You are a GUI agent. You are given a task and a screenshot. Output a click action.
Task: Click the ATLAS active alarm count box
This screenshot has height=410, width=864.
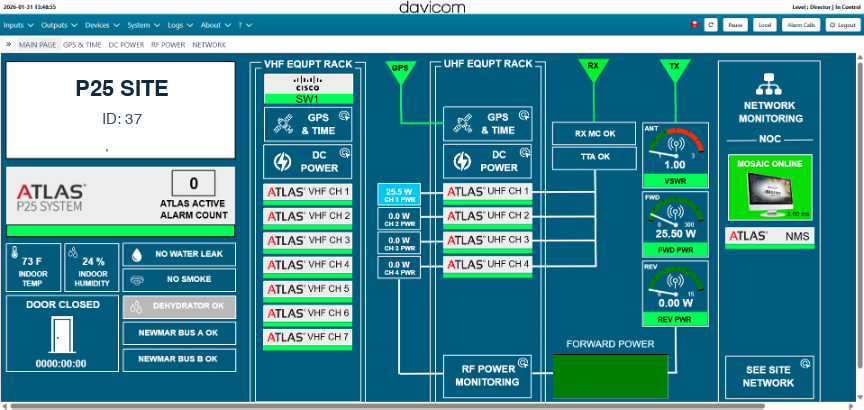(x=193, y=184)
